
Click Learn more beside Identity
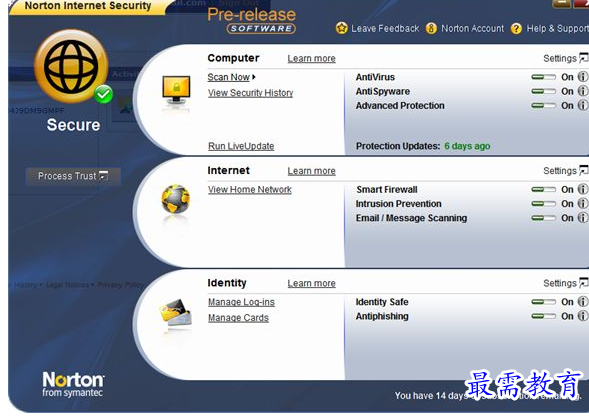311,283
